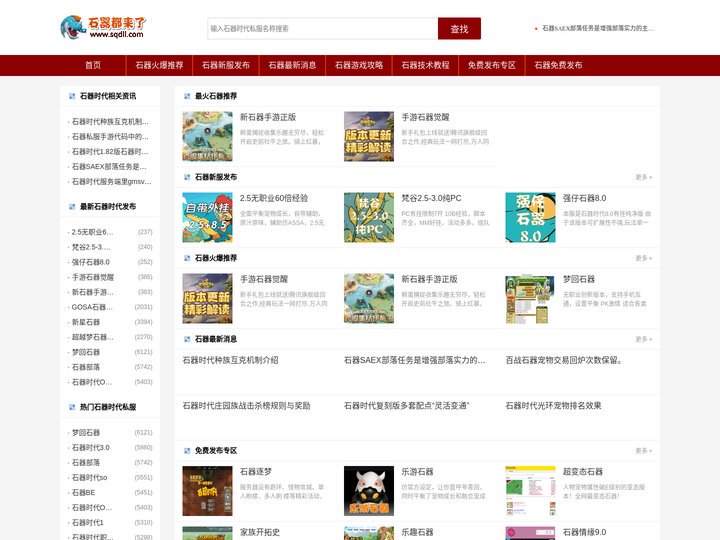Open sidebar entry 新星石器
This screenshot has height=540, width=720.
pyautogui.click(x=85, y=322)
